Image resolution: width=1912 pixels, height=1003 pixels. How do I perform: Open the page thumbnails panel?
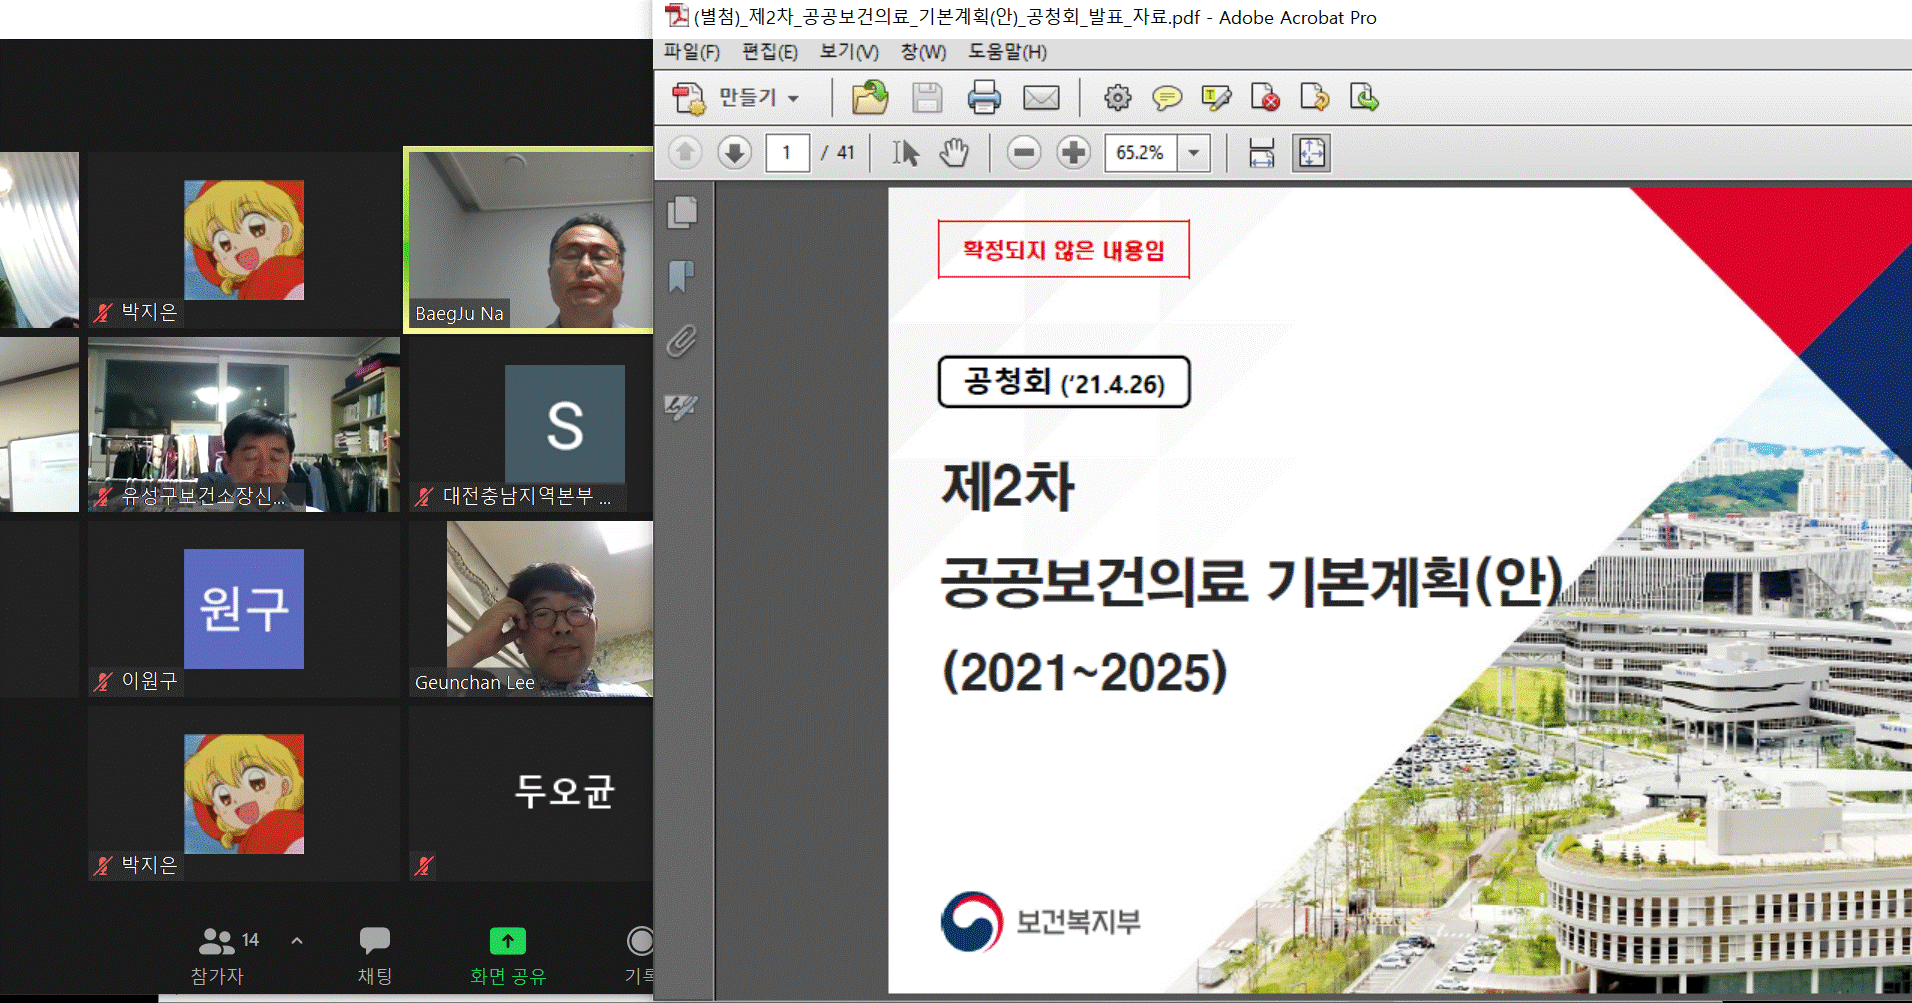(682, 212)
